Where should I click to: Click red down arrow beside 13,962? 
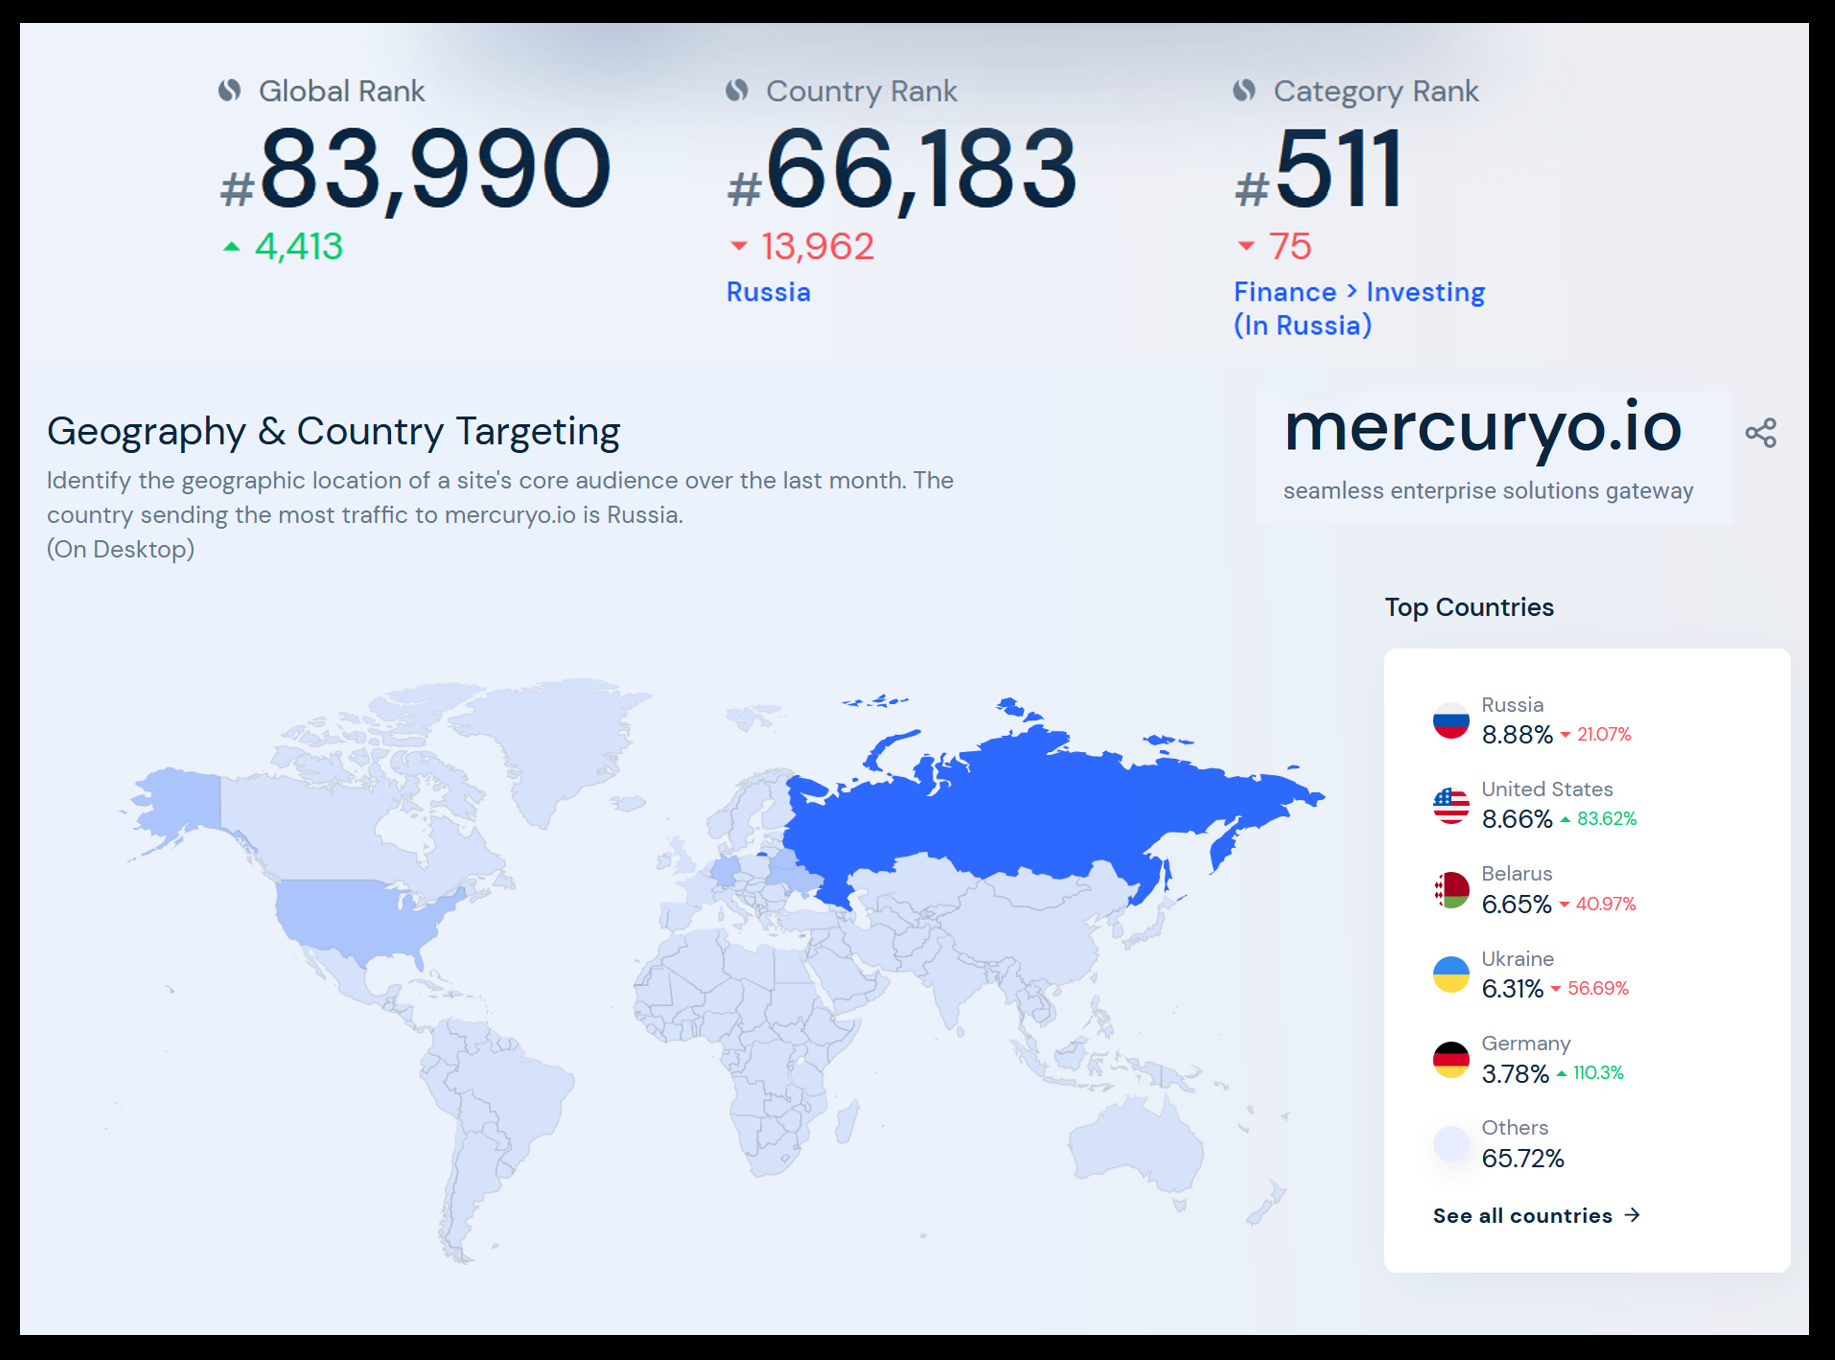coord(739,246)
